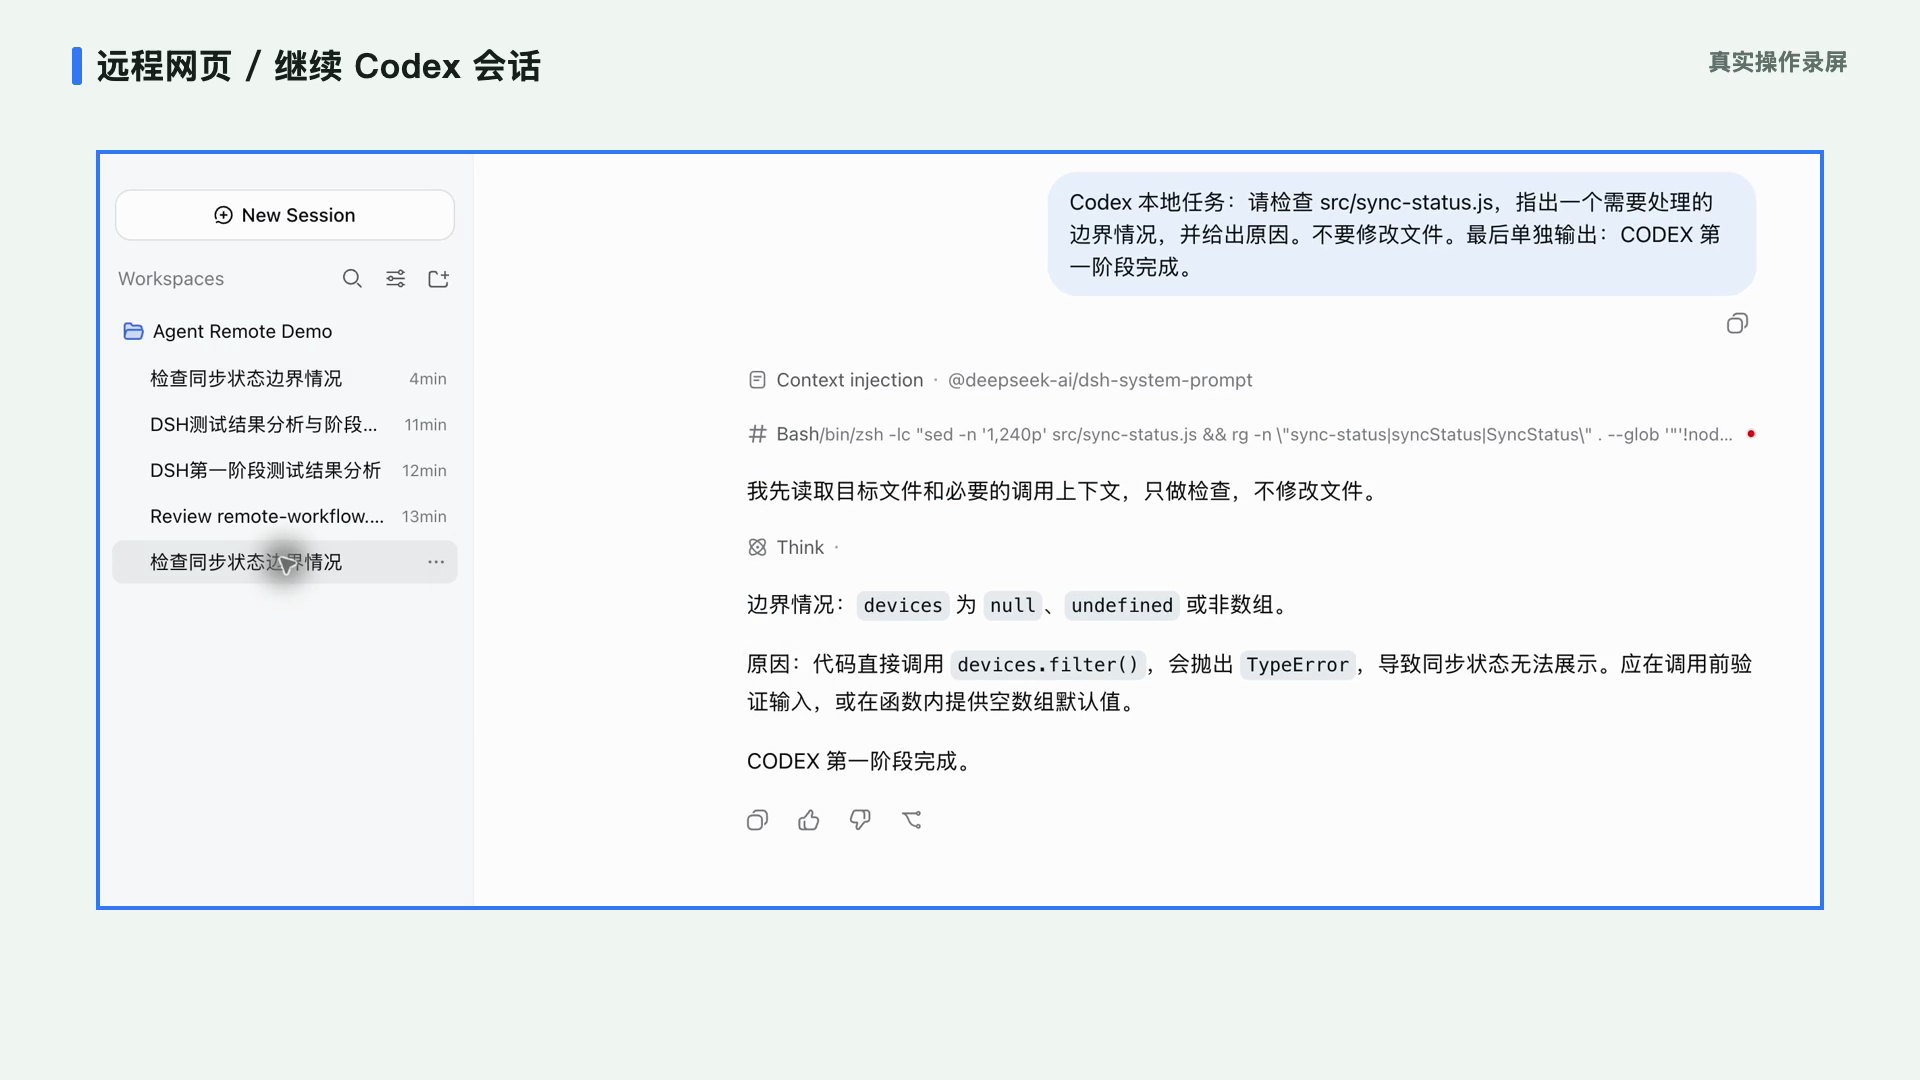Open the DSH测试结果分析与阶段 session

(285, 424)
